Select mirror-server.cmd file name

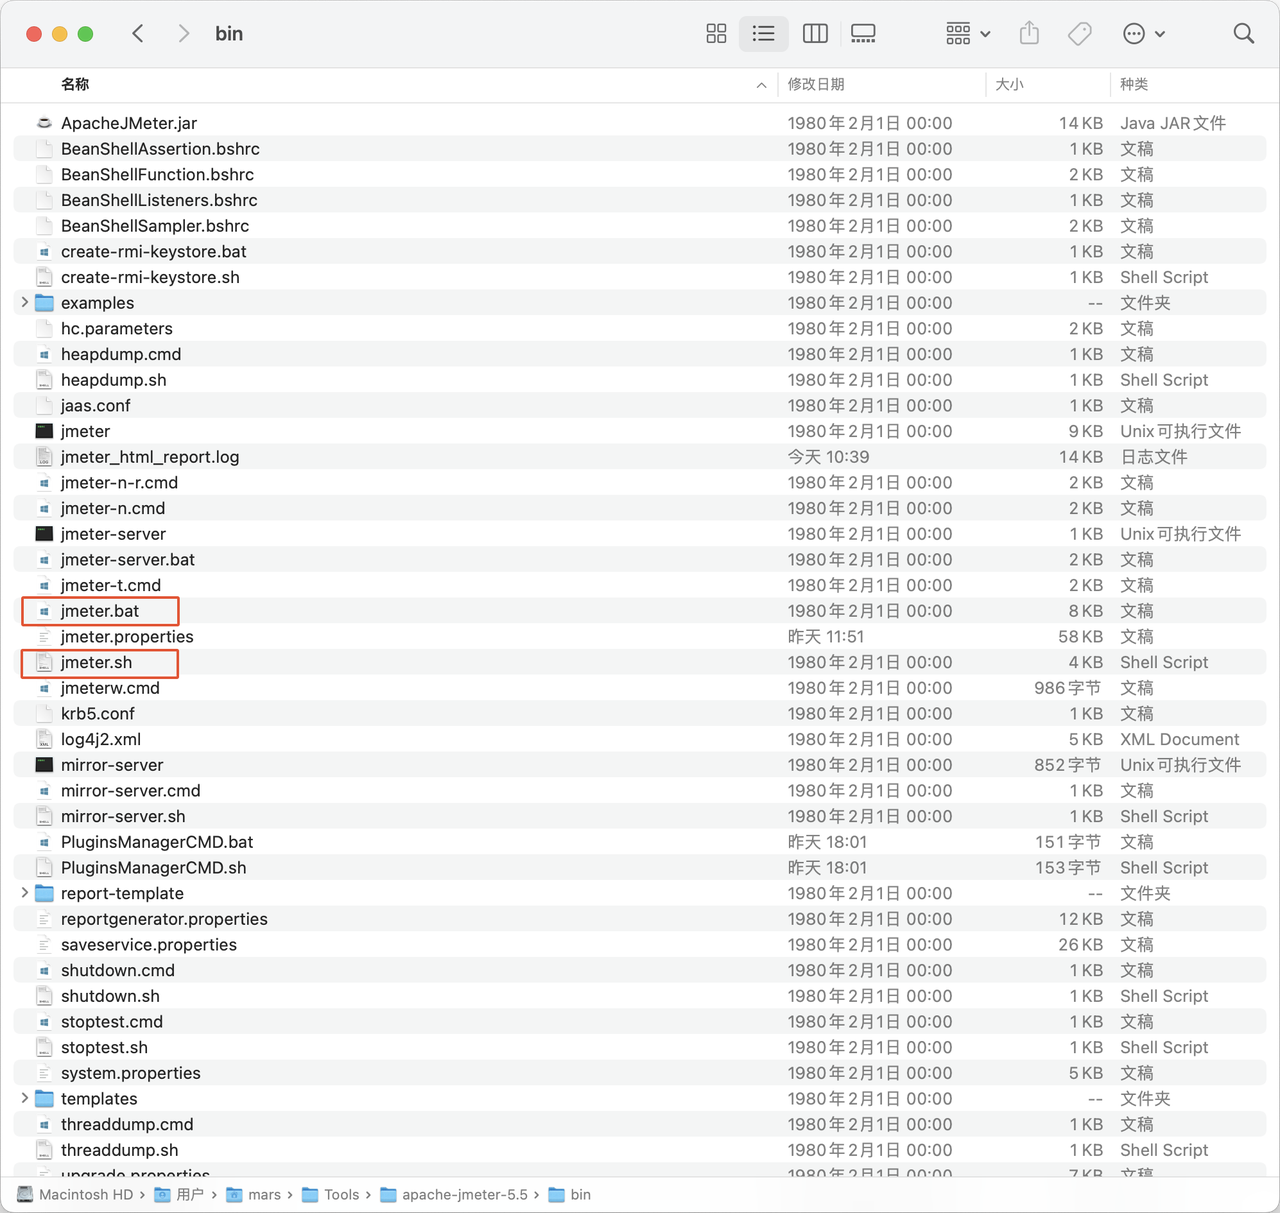(130, 791)
